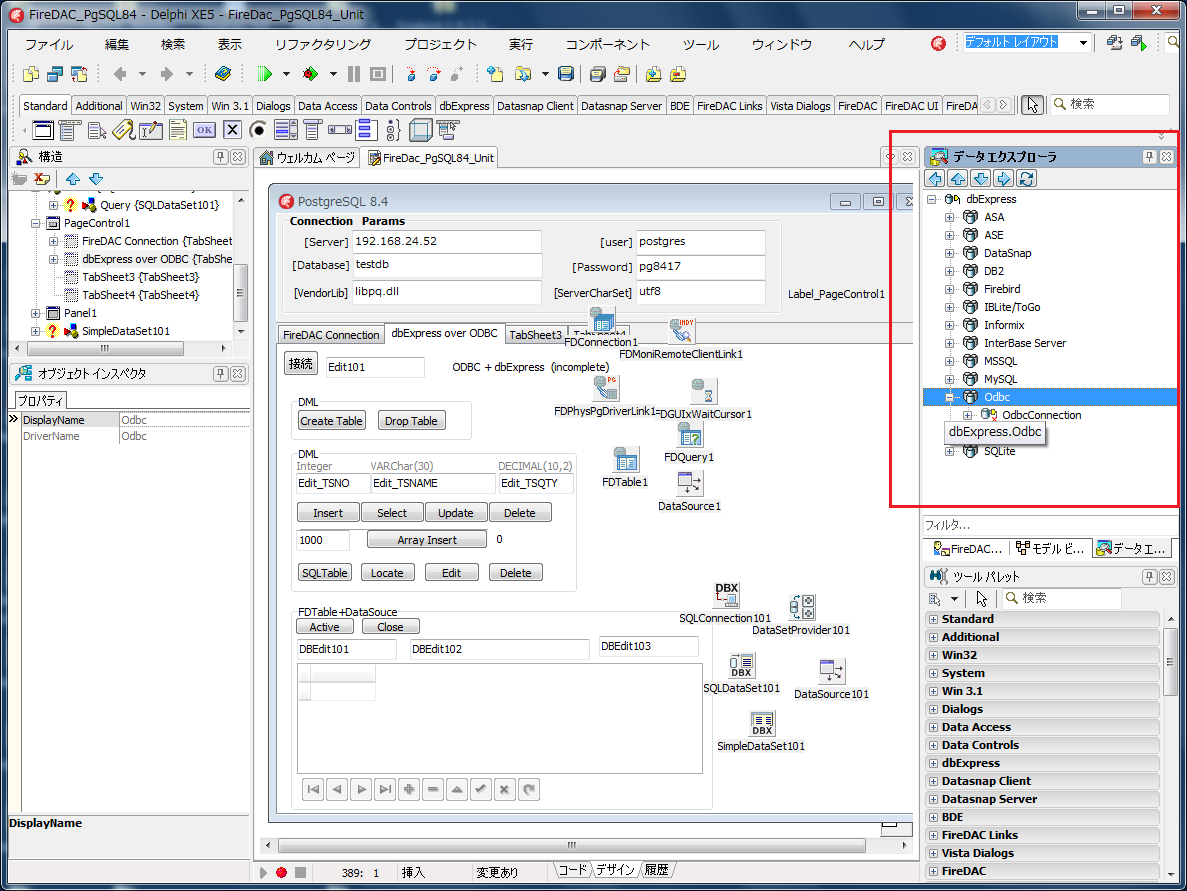The width and height of the screenshot is (1187, 891).
Task: Choose the TLabel tag icon in the palette
Action: coord(123,130)
